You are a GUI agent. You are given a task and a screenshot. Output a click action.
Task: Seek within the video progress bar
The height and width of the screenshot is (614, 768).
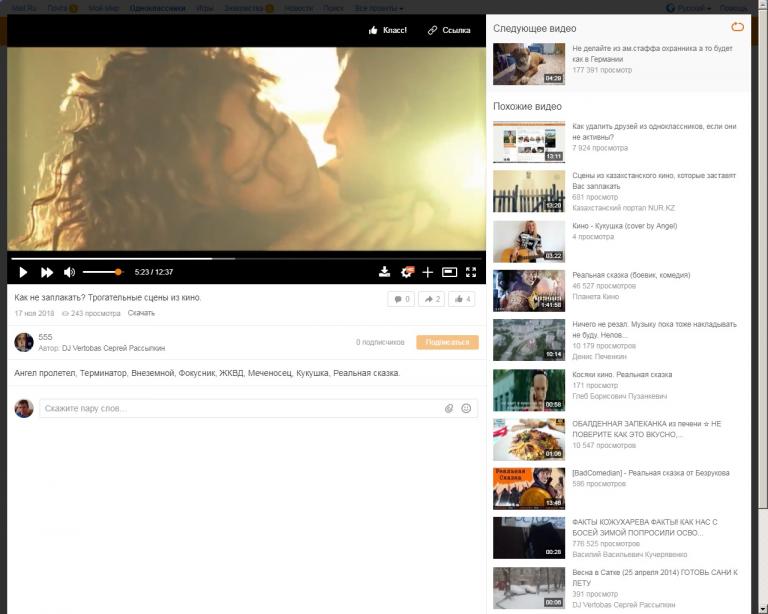[x=246, y=258]
